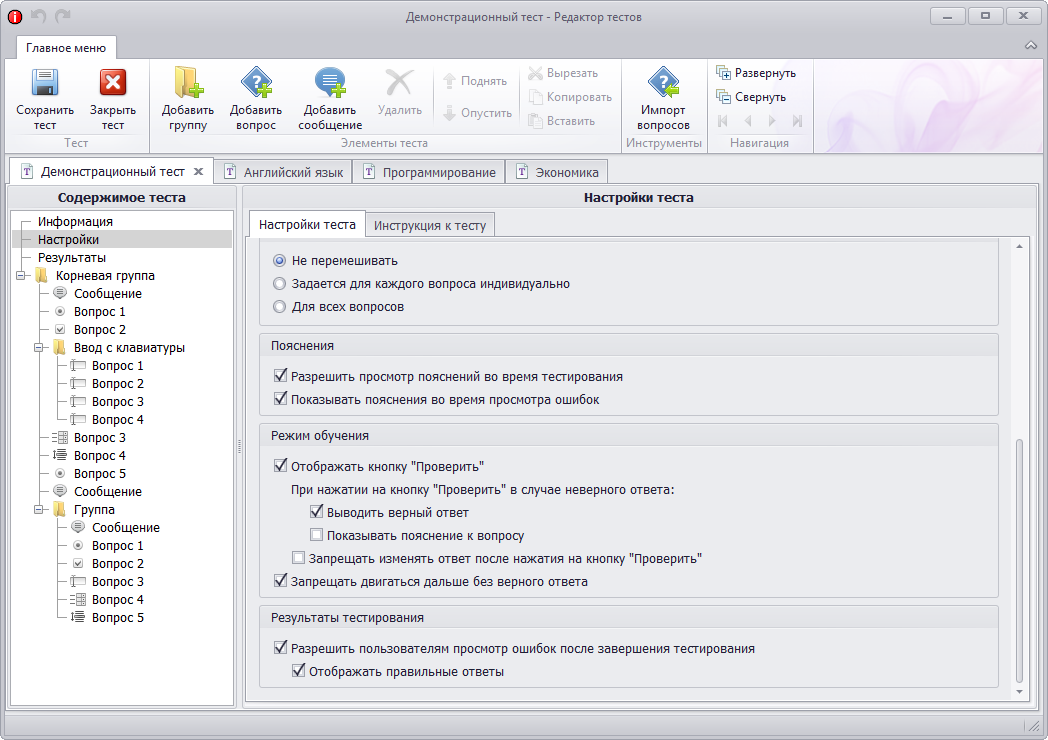Switch to the Английский язык tab
The image size is (1048, 740).
click(x=283, y=172)
